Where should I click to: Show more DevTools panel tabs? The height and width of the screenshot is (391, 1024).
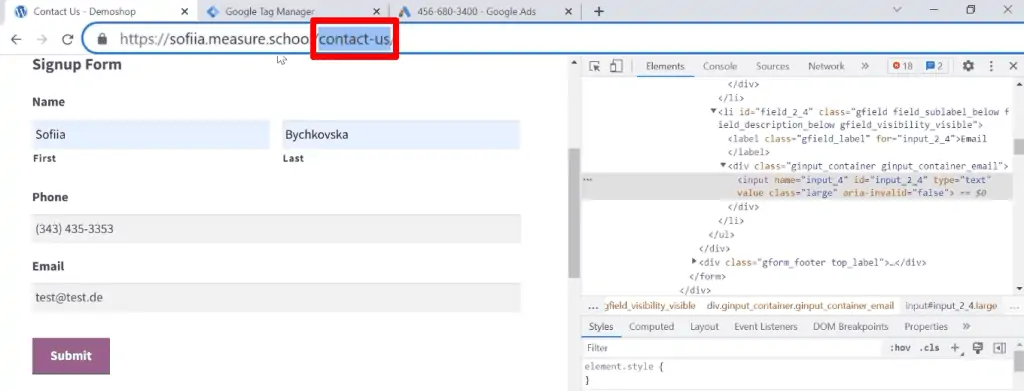pos(865,66)
